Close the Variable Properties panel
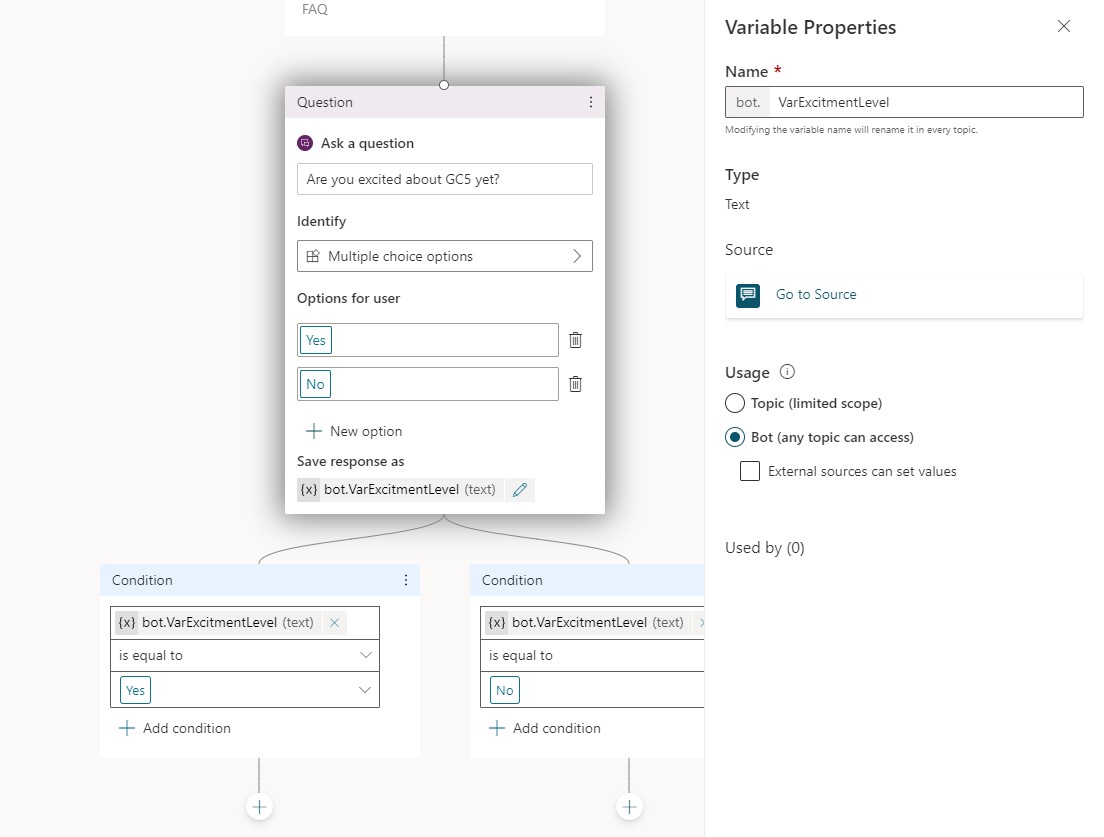The width and height of the screenshot is (1104, 837). [1064, 27]
